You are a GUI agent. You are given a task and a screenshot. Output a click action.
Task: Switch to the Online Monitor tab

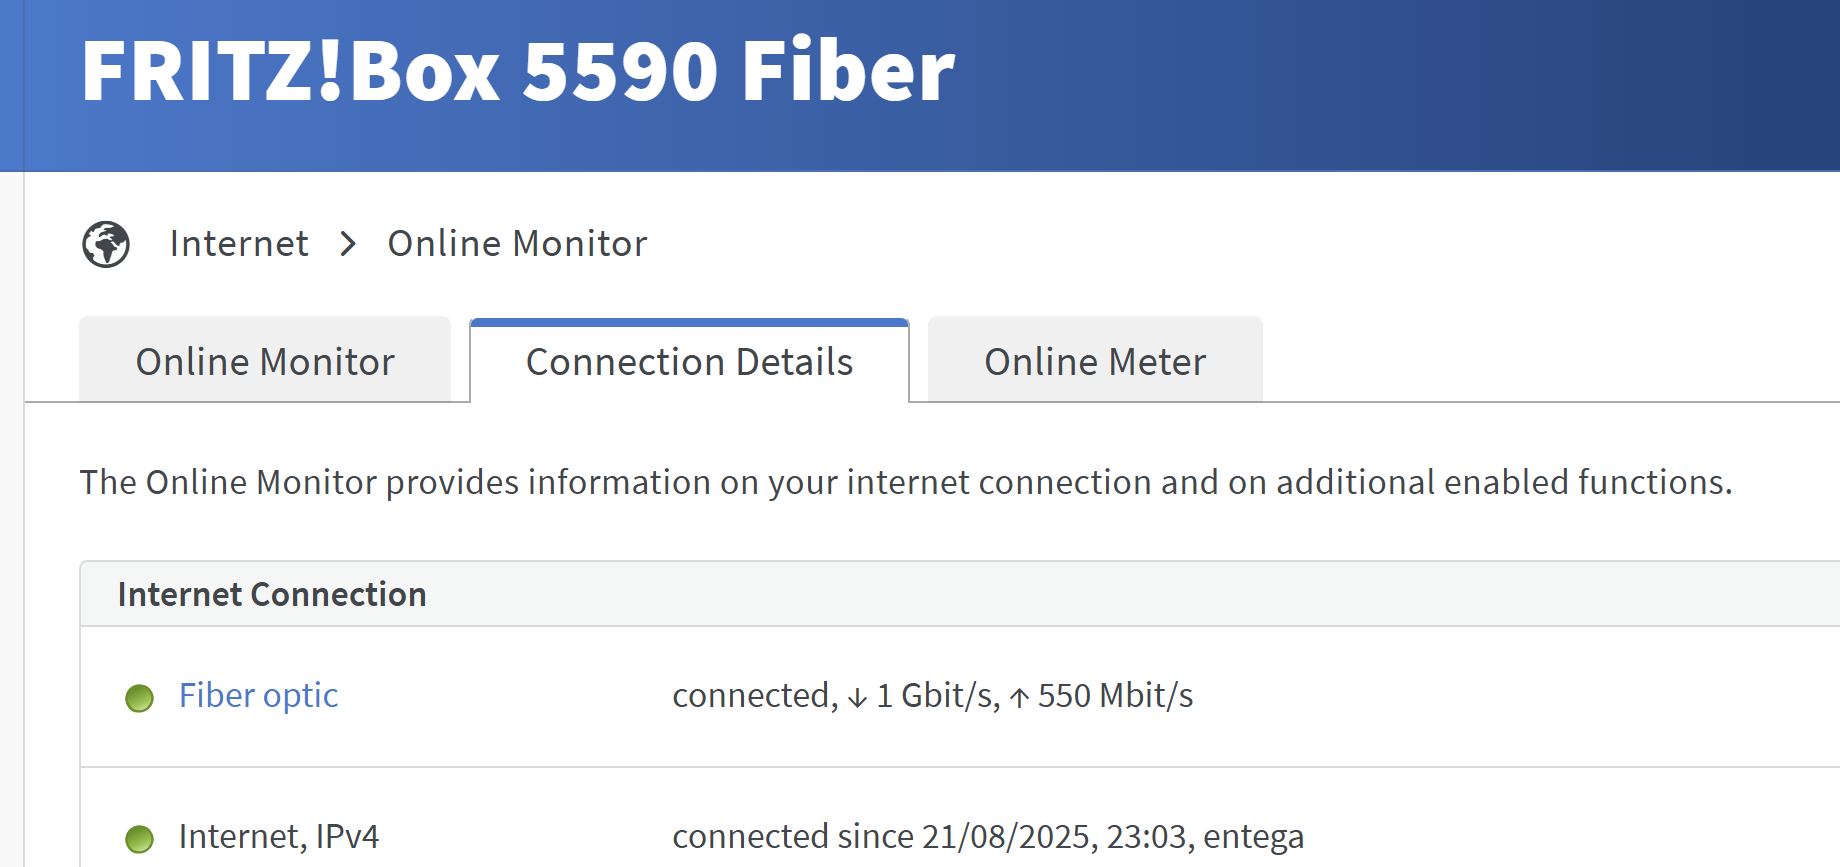pyautogui.click(x=265, y=360)
